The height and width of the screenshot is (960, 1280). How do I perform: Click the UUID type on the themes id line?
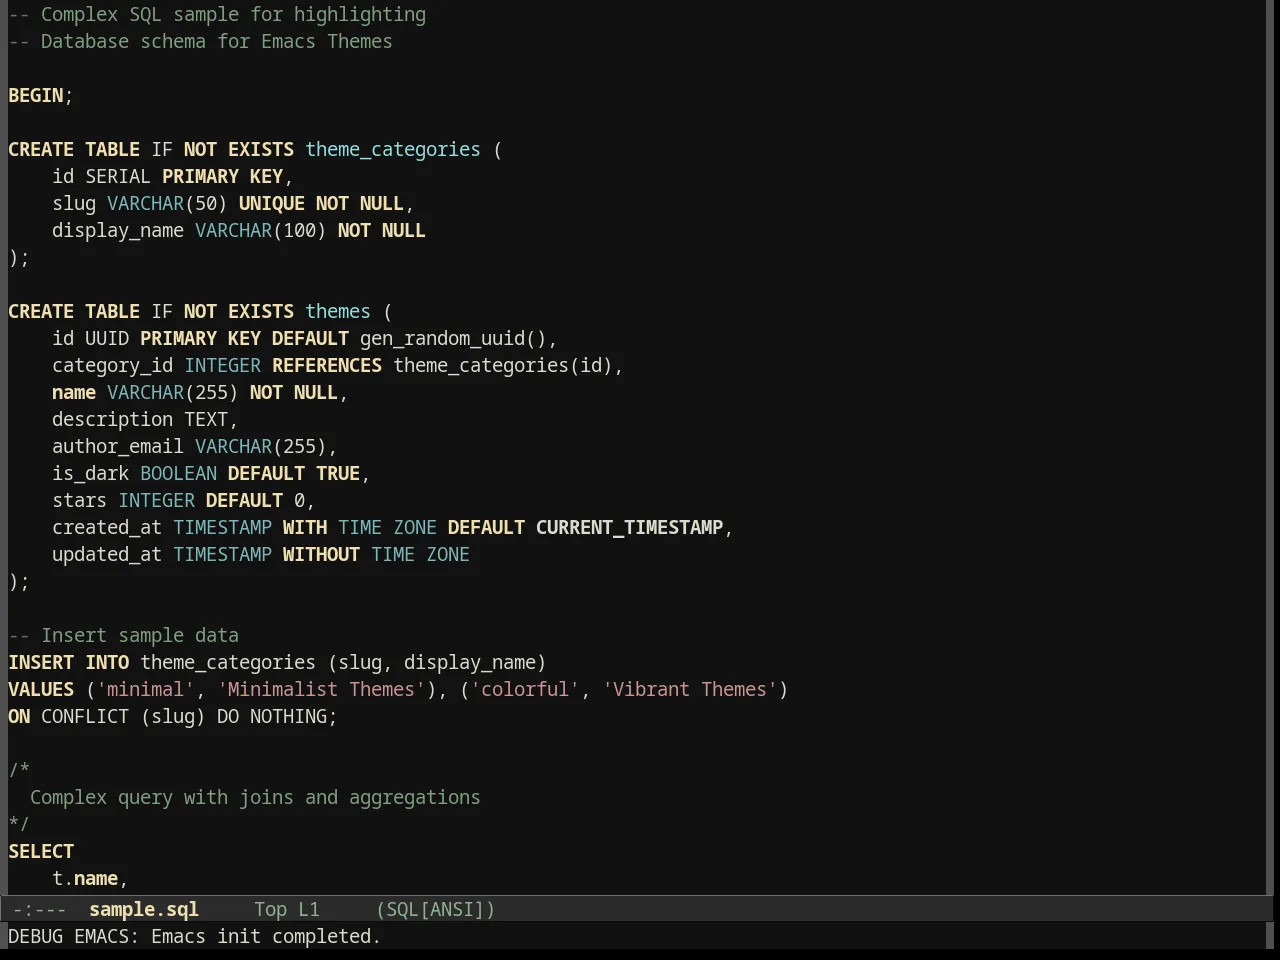(x=107, y=338)
